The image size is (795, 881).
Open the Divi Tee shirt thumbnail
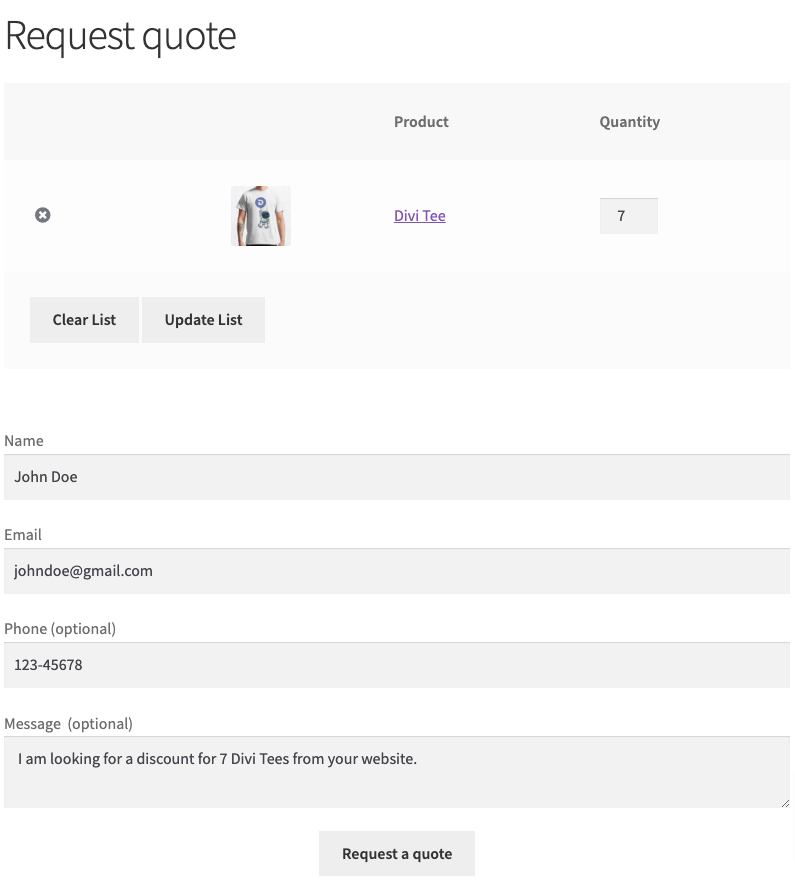(261, 216)
